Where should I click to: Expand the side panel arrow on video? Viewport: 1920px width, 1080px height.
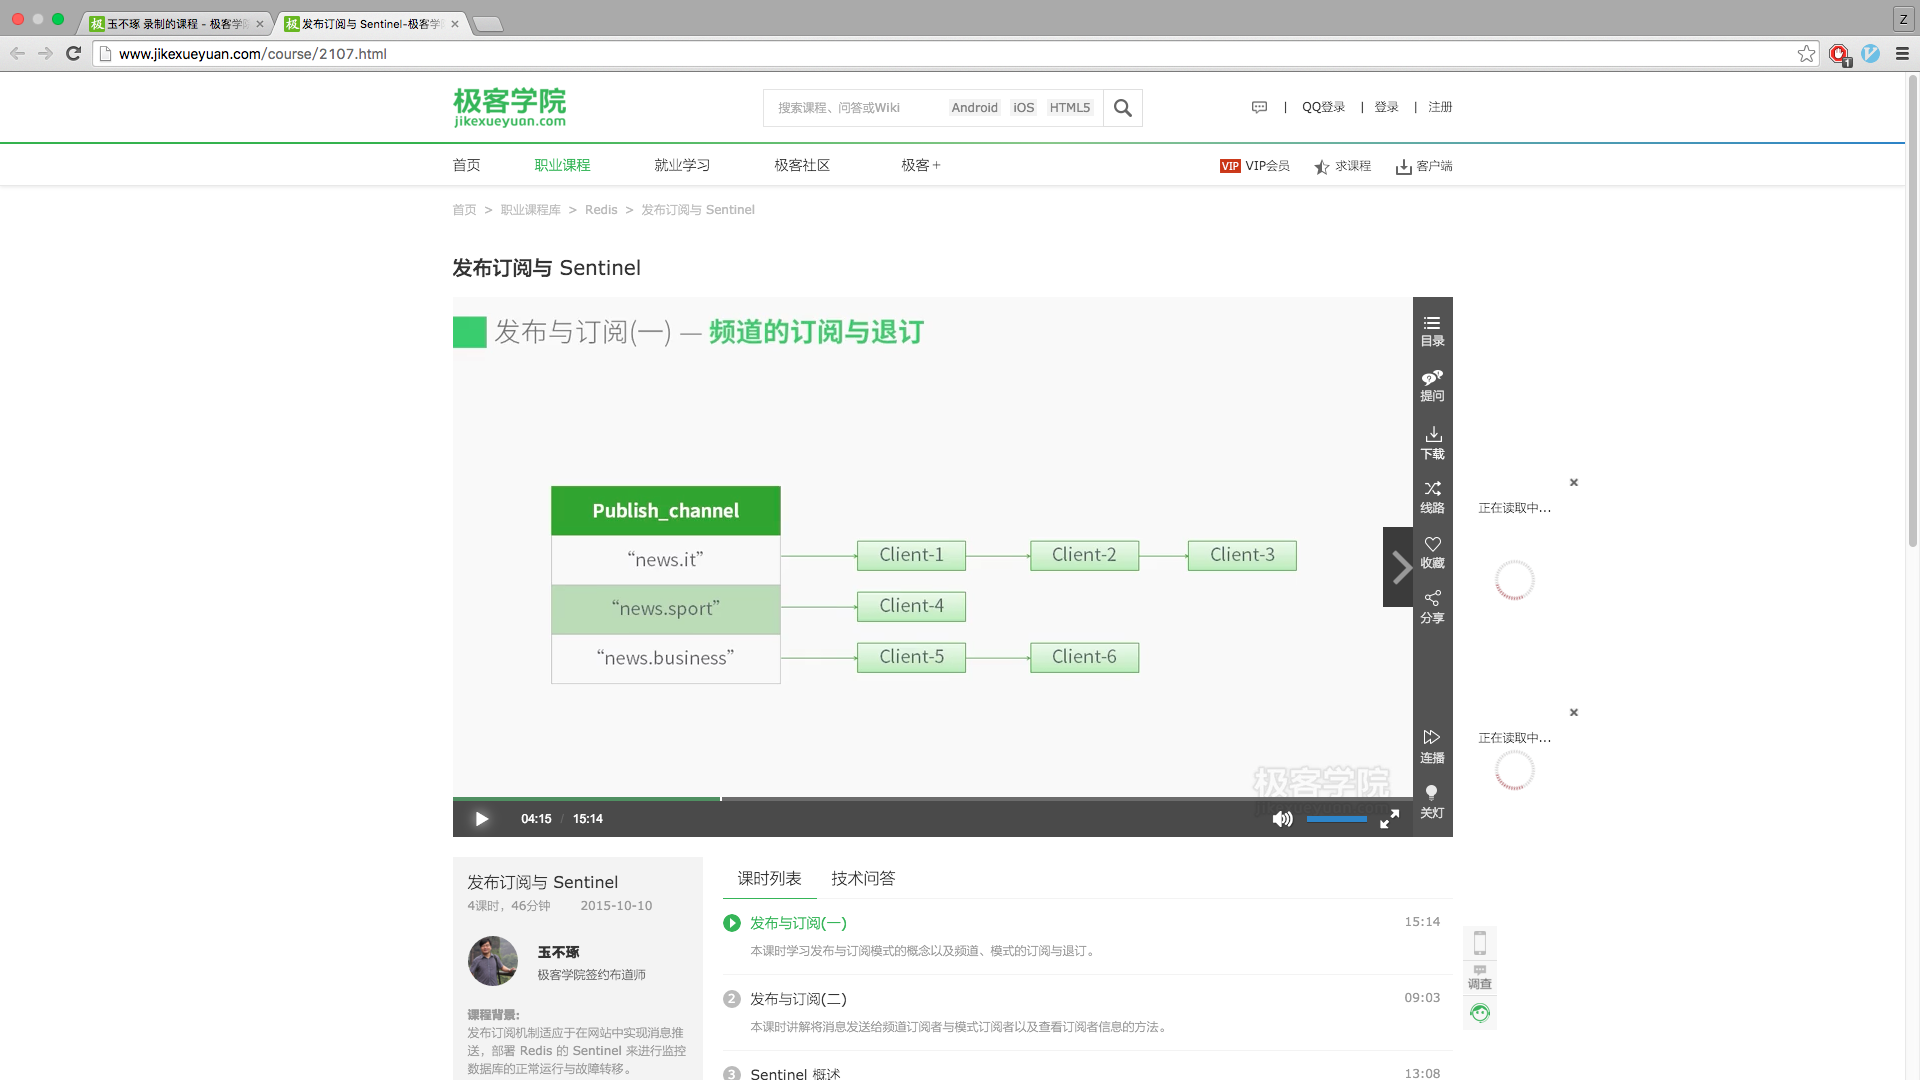coord(1399,567)
